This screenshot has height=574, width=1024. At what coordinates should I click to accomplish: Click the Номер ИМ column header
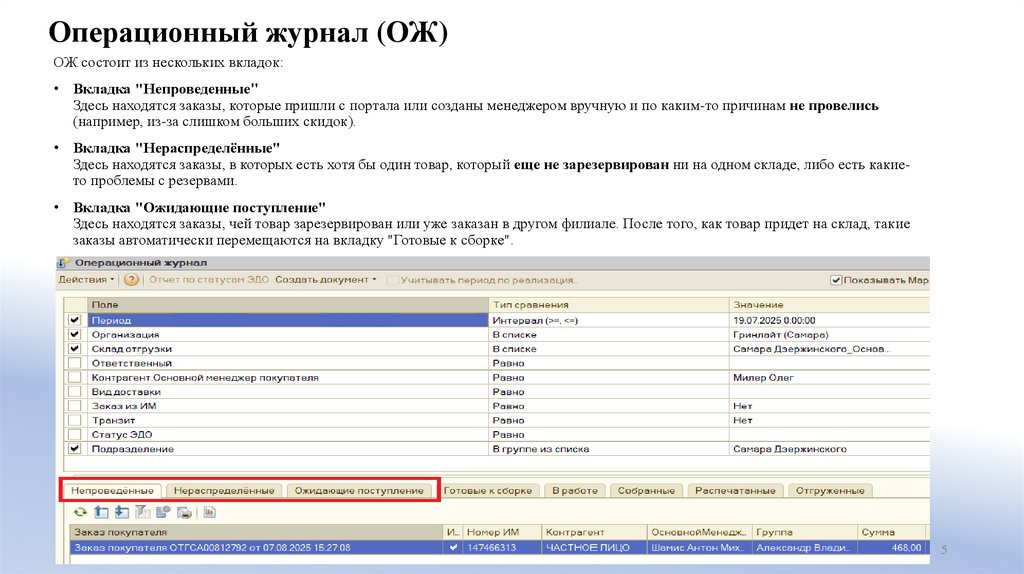coord(502,532)
